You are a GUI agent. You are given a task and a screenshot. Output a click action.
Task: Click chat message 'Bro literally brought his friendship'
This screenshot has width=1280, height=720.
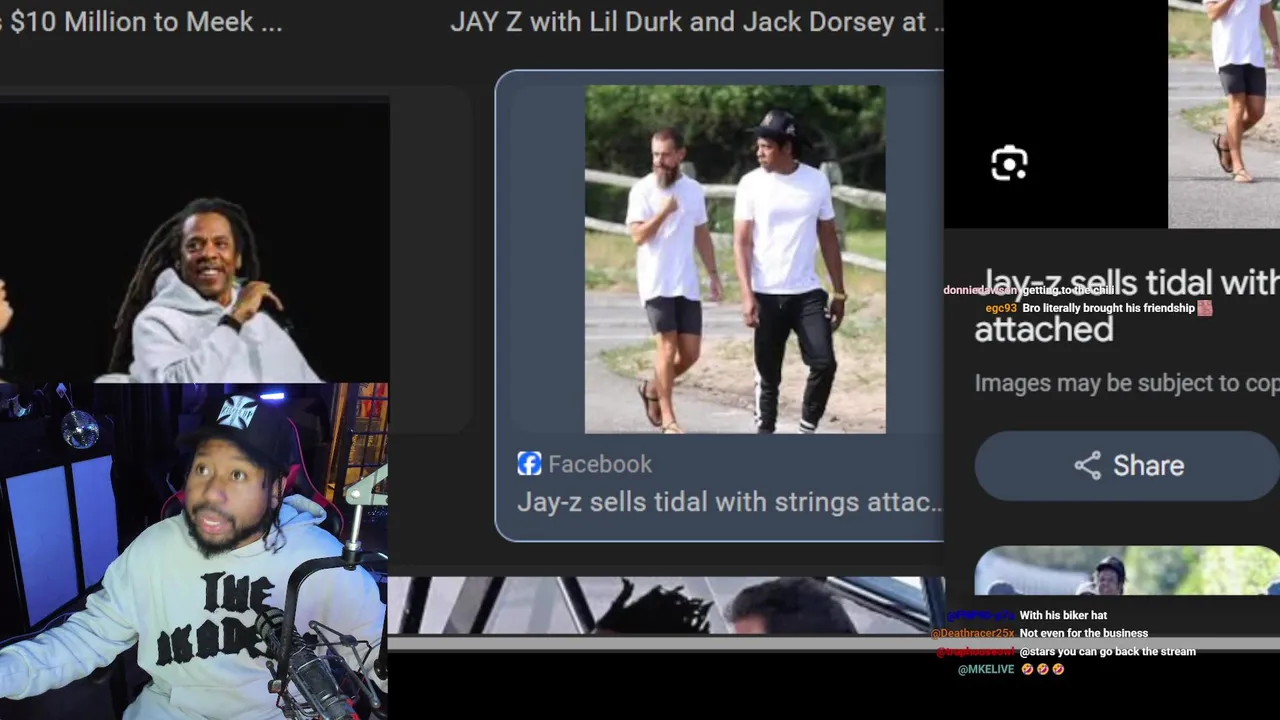[x=1108, y=308]
